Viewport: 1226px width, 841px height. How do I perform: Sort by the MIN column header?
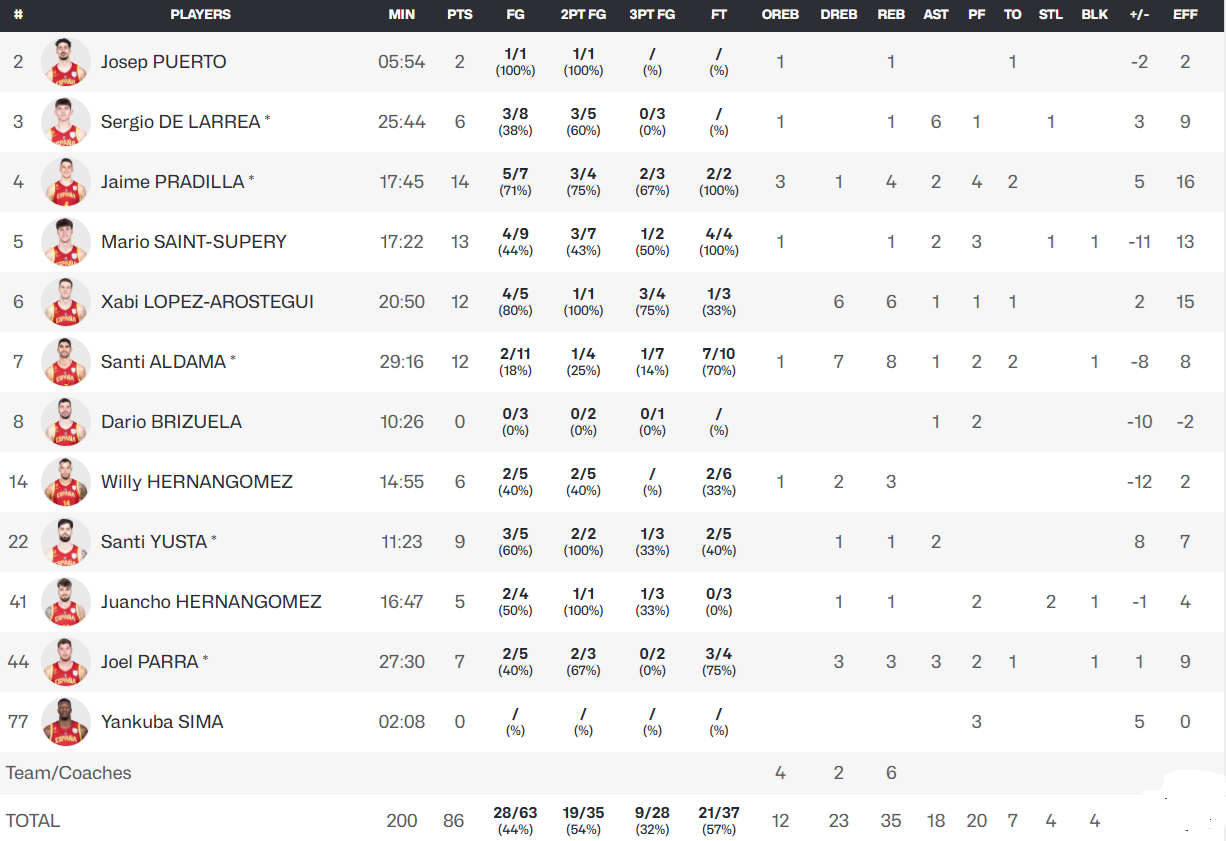click(402, 15)
